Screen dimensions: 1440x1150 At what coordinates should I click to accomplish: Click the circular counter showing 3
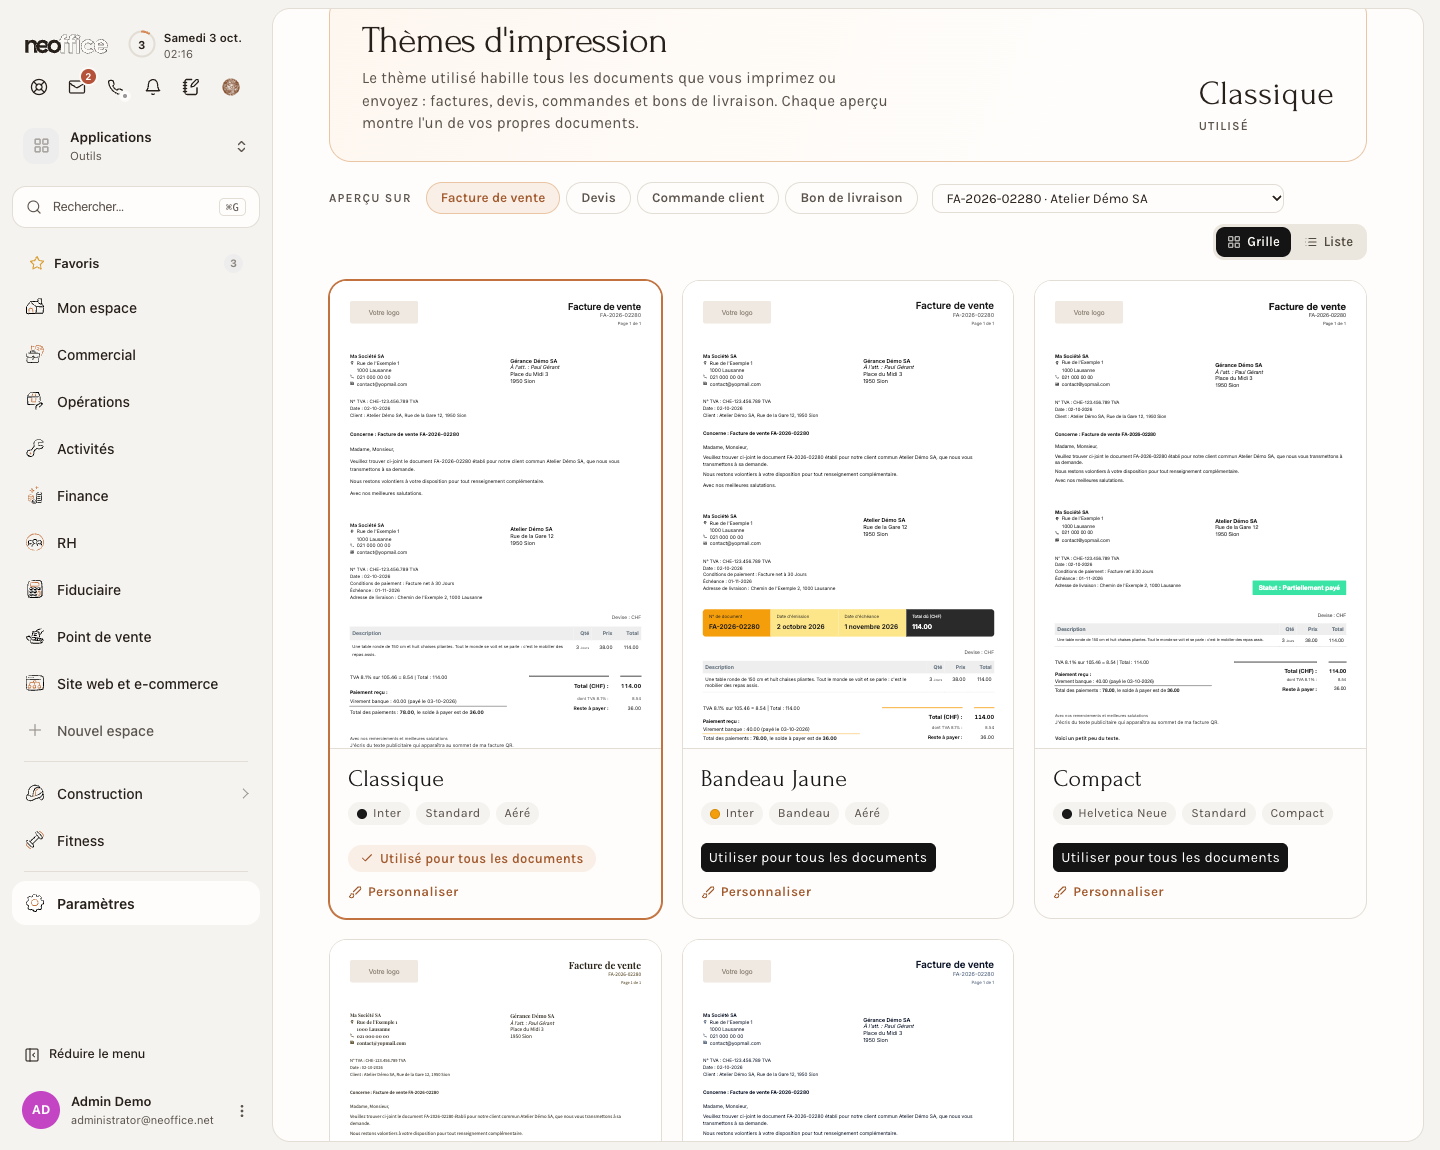[141, 44]
